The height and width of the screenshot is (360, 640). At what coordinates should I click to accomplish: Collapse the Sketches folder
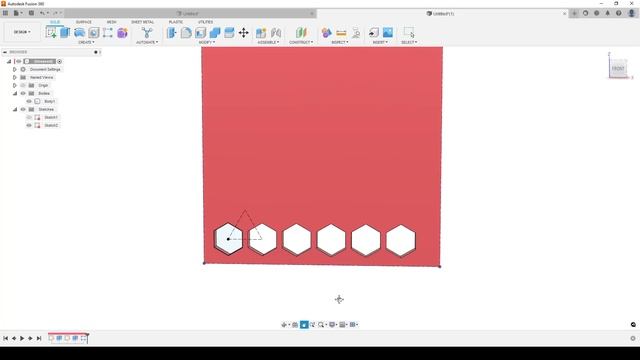15,109
